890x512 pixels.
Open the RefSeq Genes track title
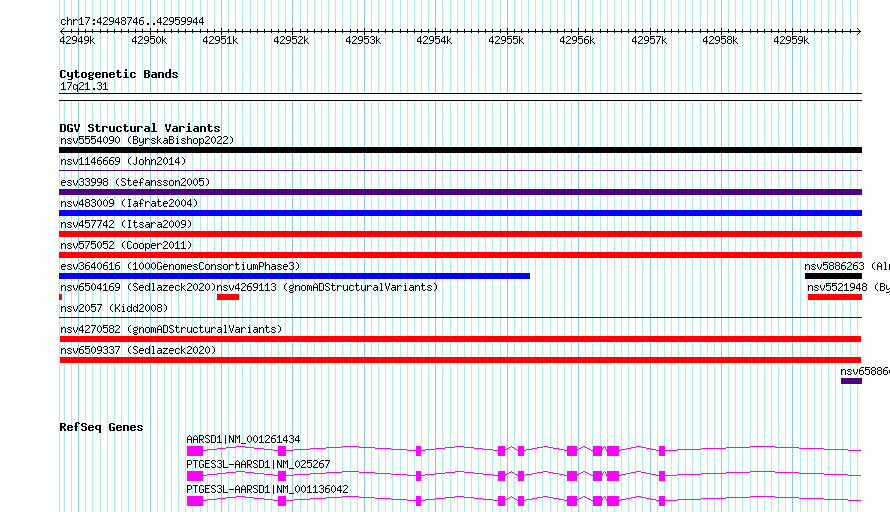click(101, 427)
